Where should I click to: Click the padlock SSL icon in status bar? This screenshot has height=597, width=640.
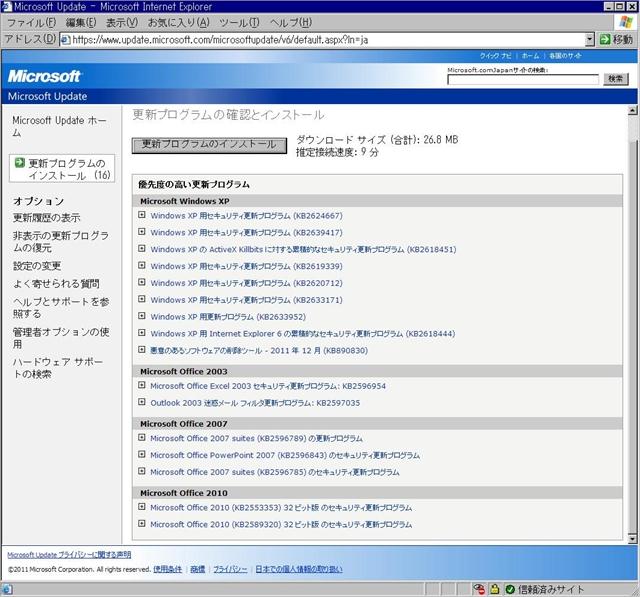click(495, 589)
